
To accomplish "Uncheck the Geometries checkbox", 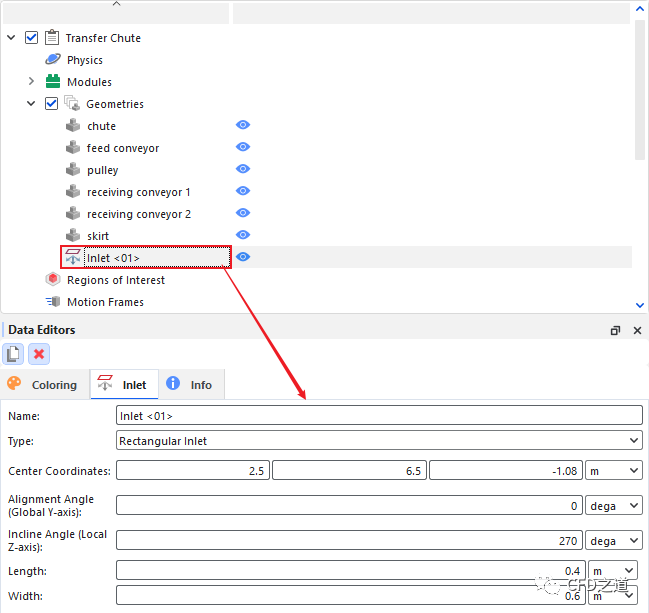I will pyautogui.click(x=52, y=104).
